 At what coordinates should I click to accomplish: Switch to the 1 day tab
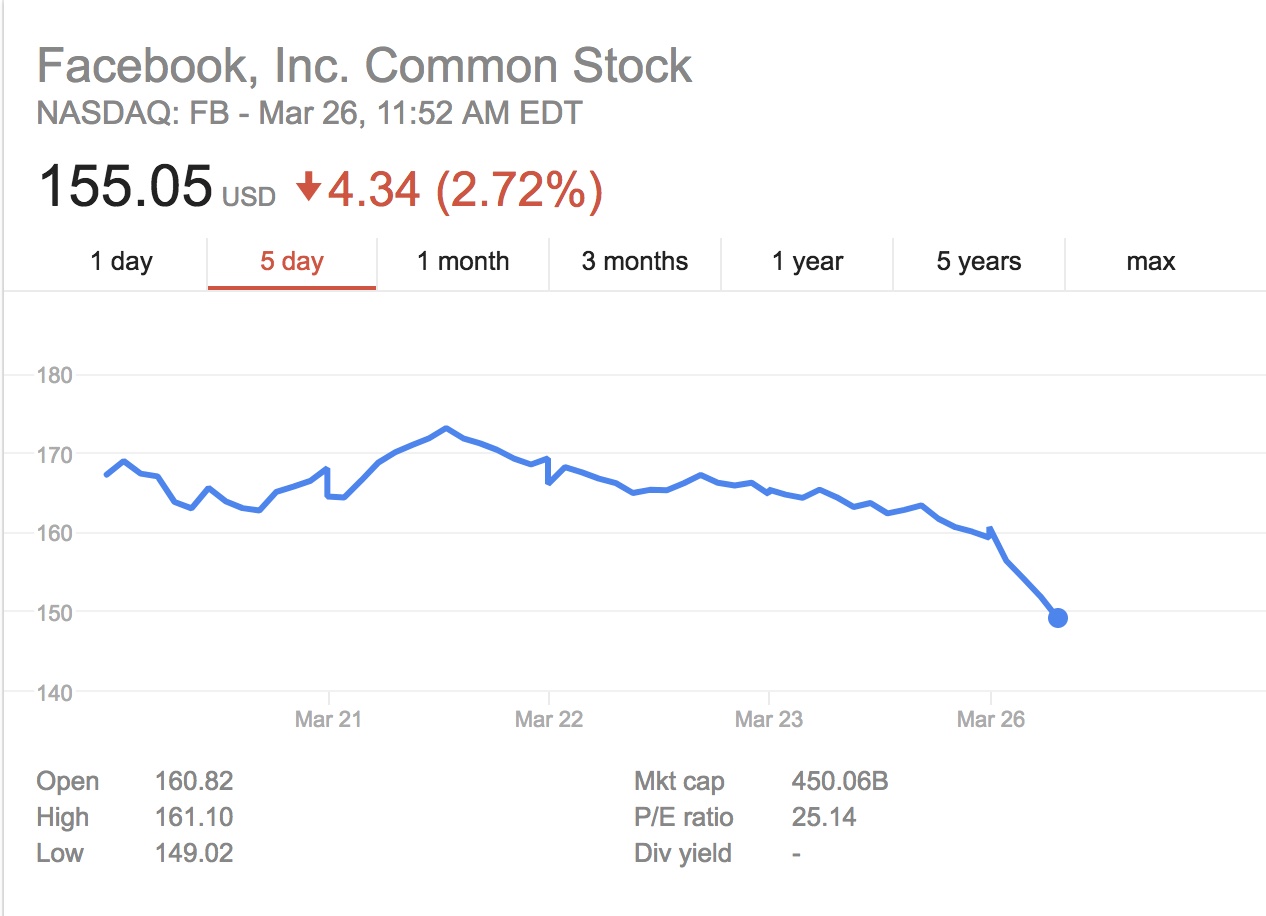pos(121,262)
